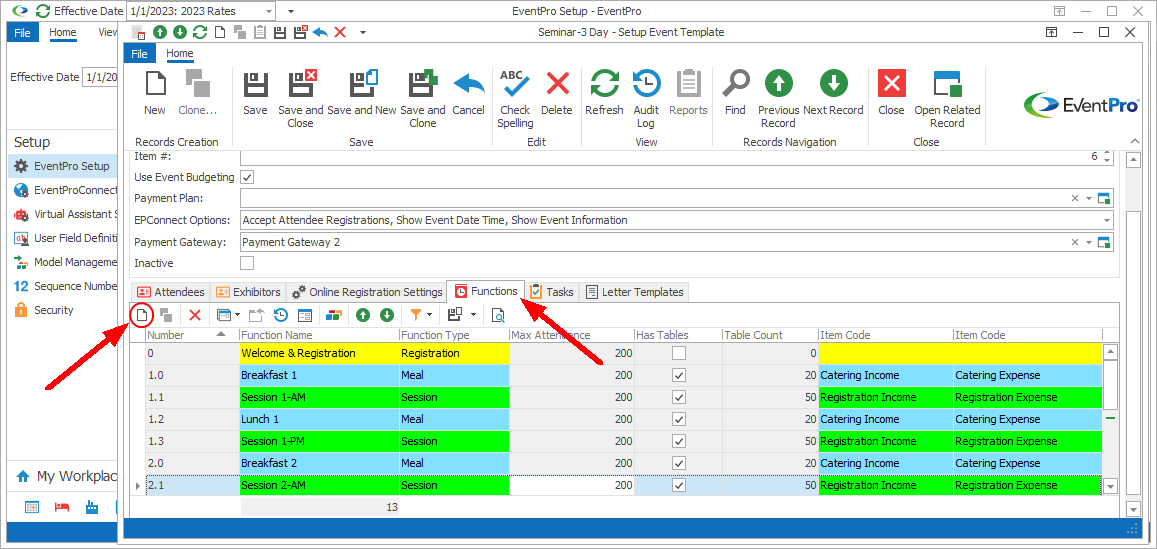The image size is (1157, 549).
Task: Run Check Spelling from the ribbon
Action: point(515,98)
